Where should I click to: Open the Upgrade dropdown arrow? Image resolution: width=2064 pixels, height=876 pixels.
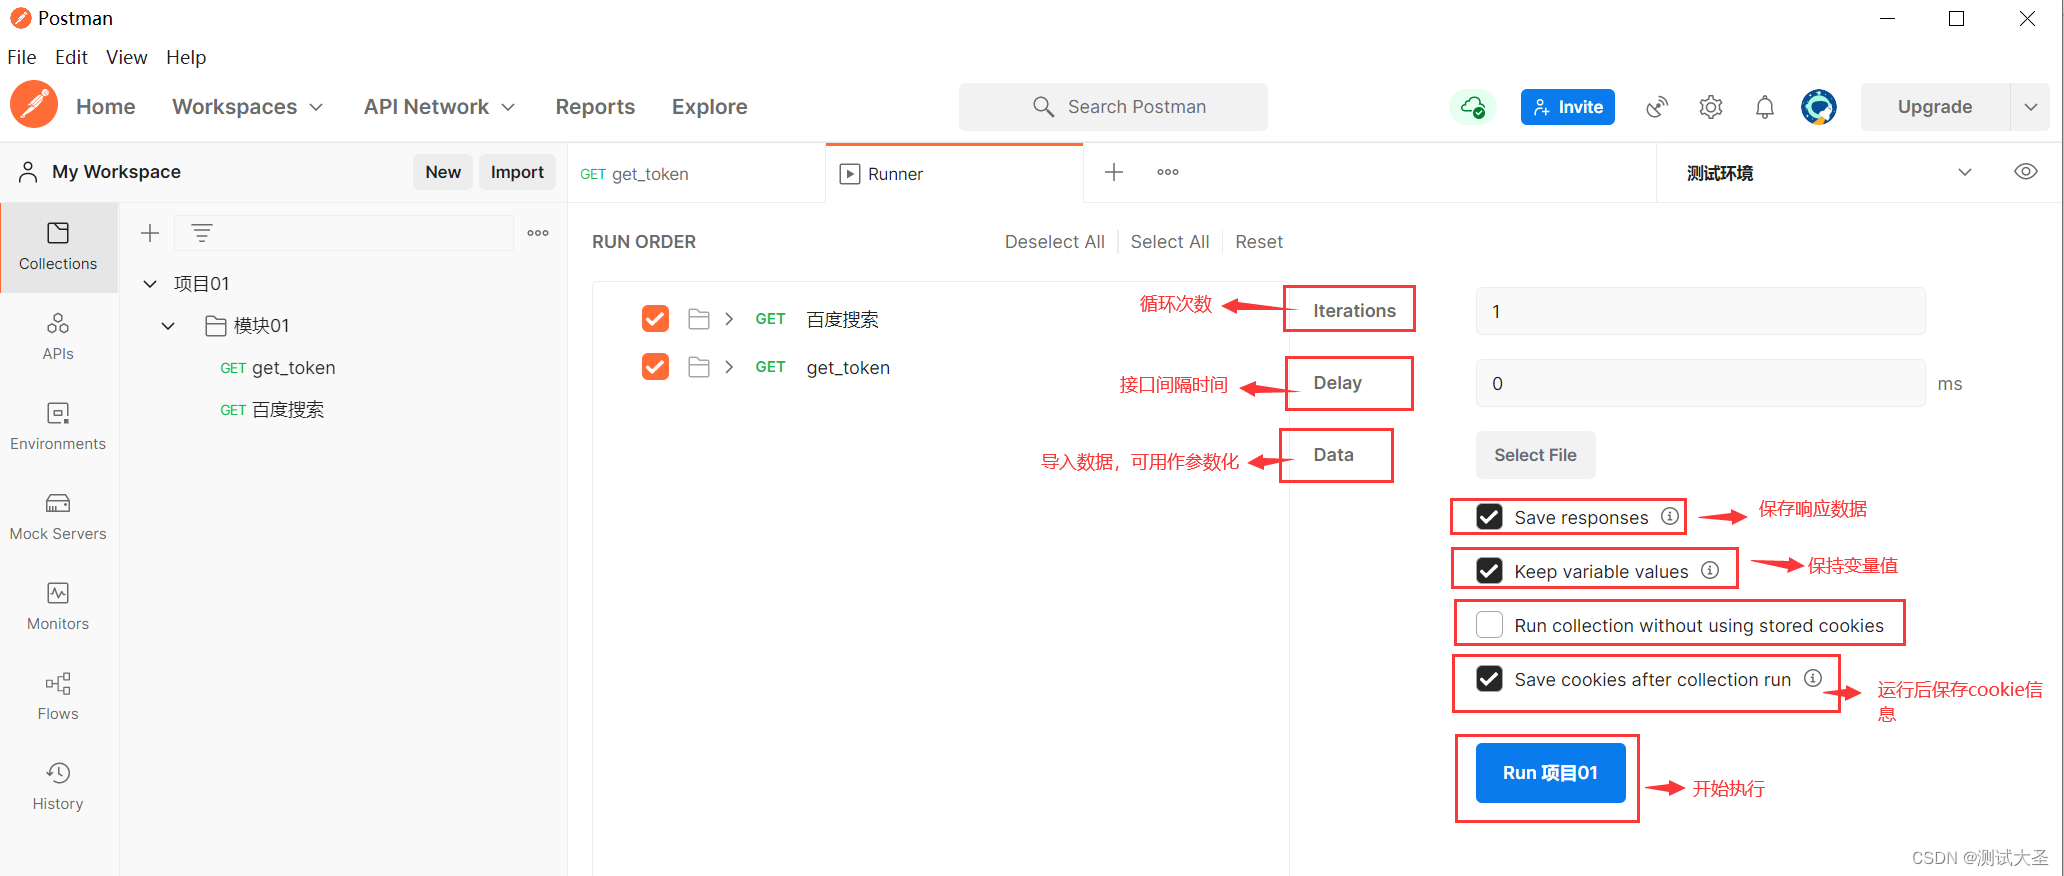pos(2031,107)
